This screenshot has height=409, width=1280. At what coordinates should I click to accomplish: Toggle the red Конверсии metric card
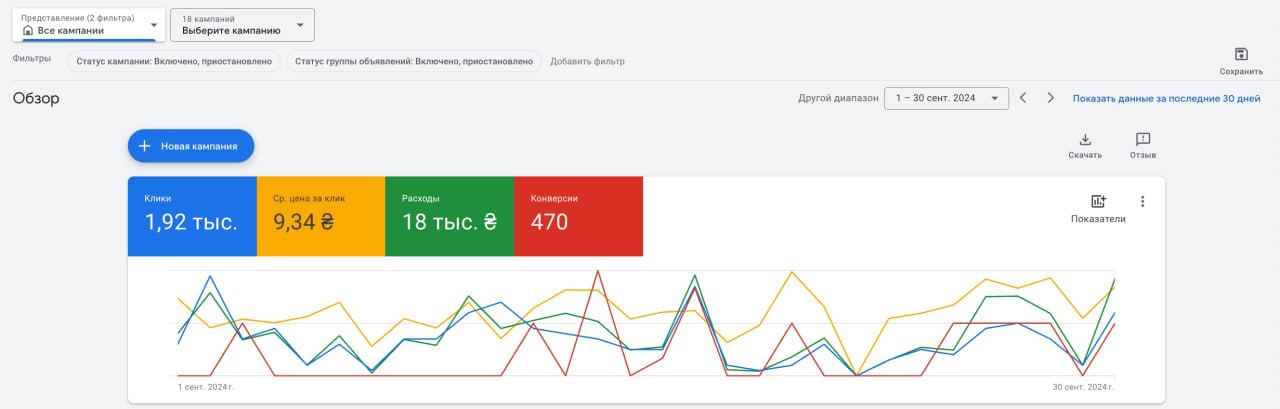click(578, 216)
